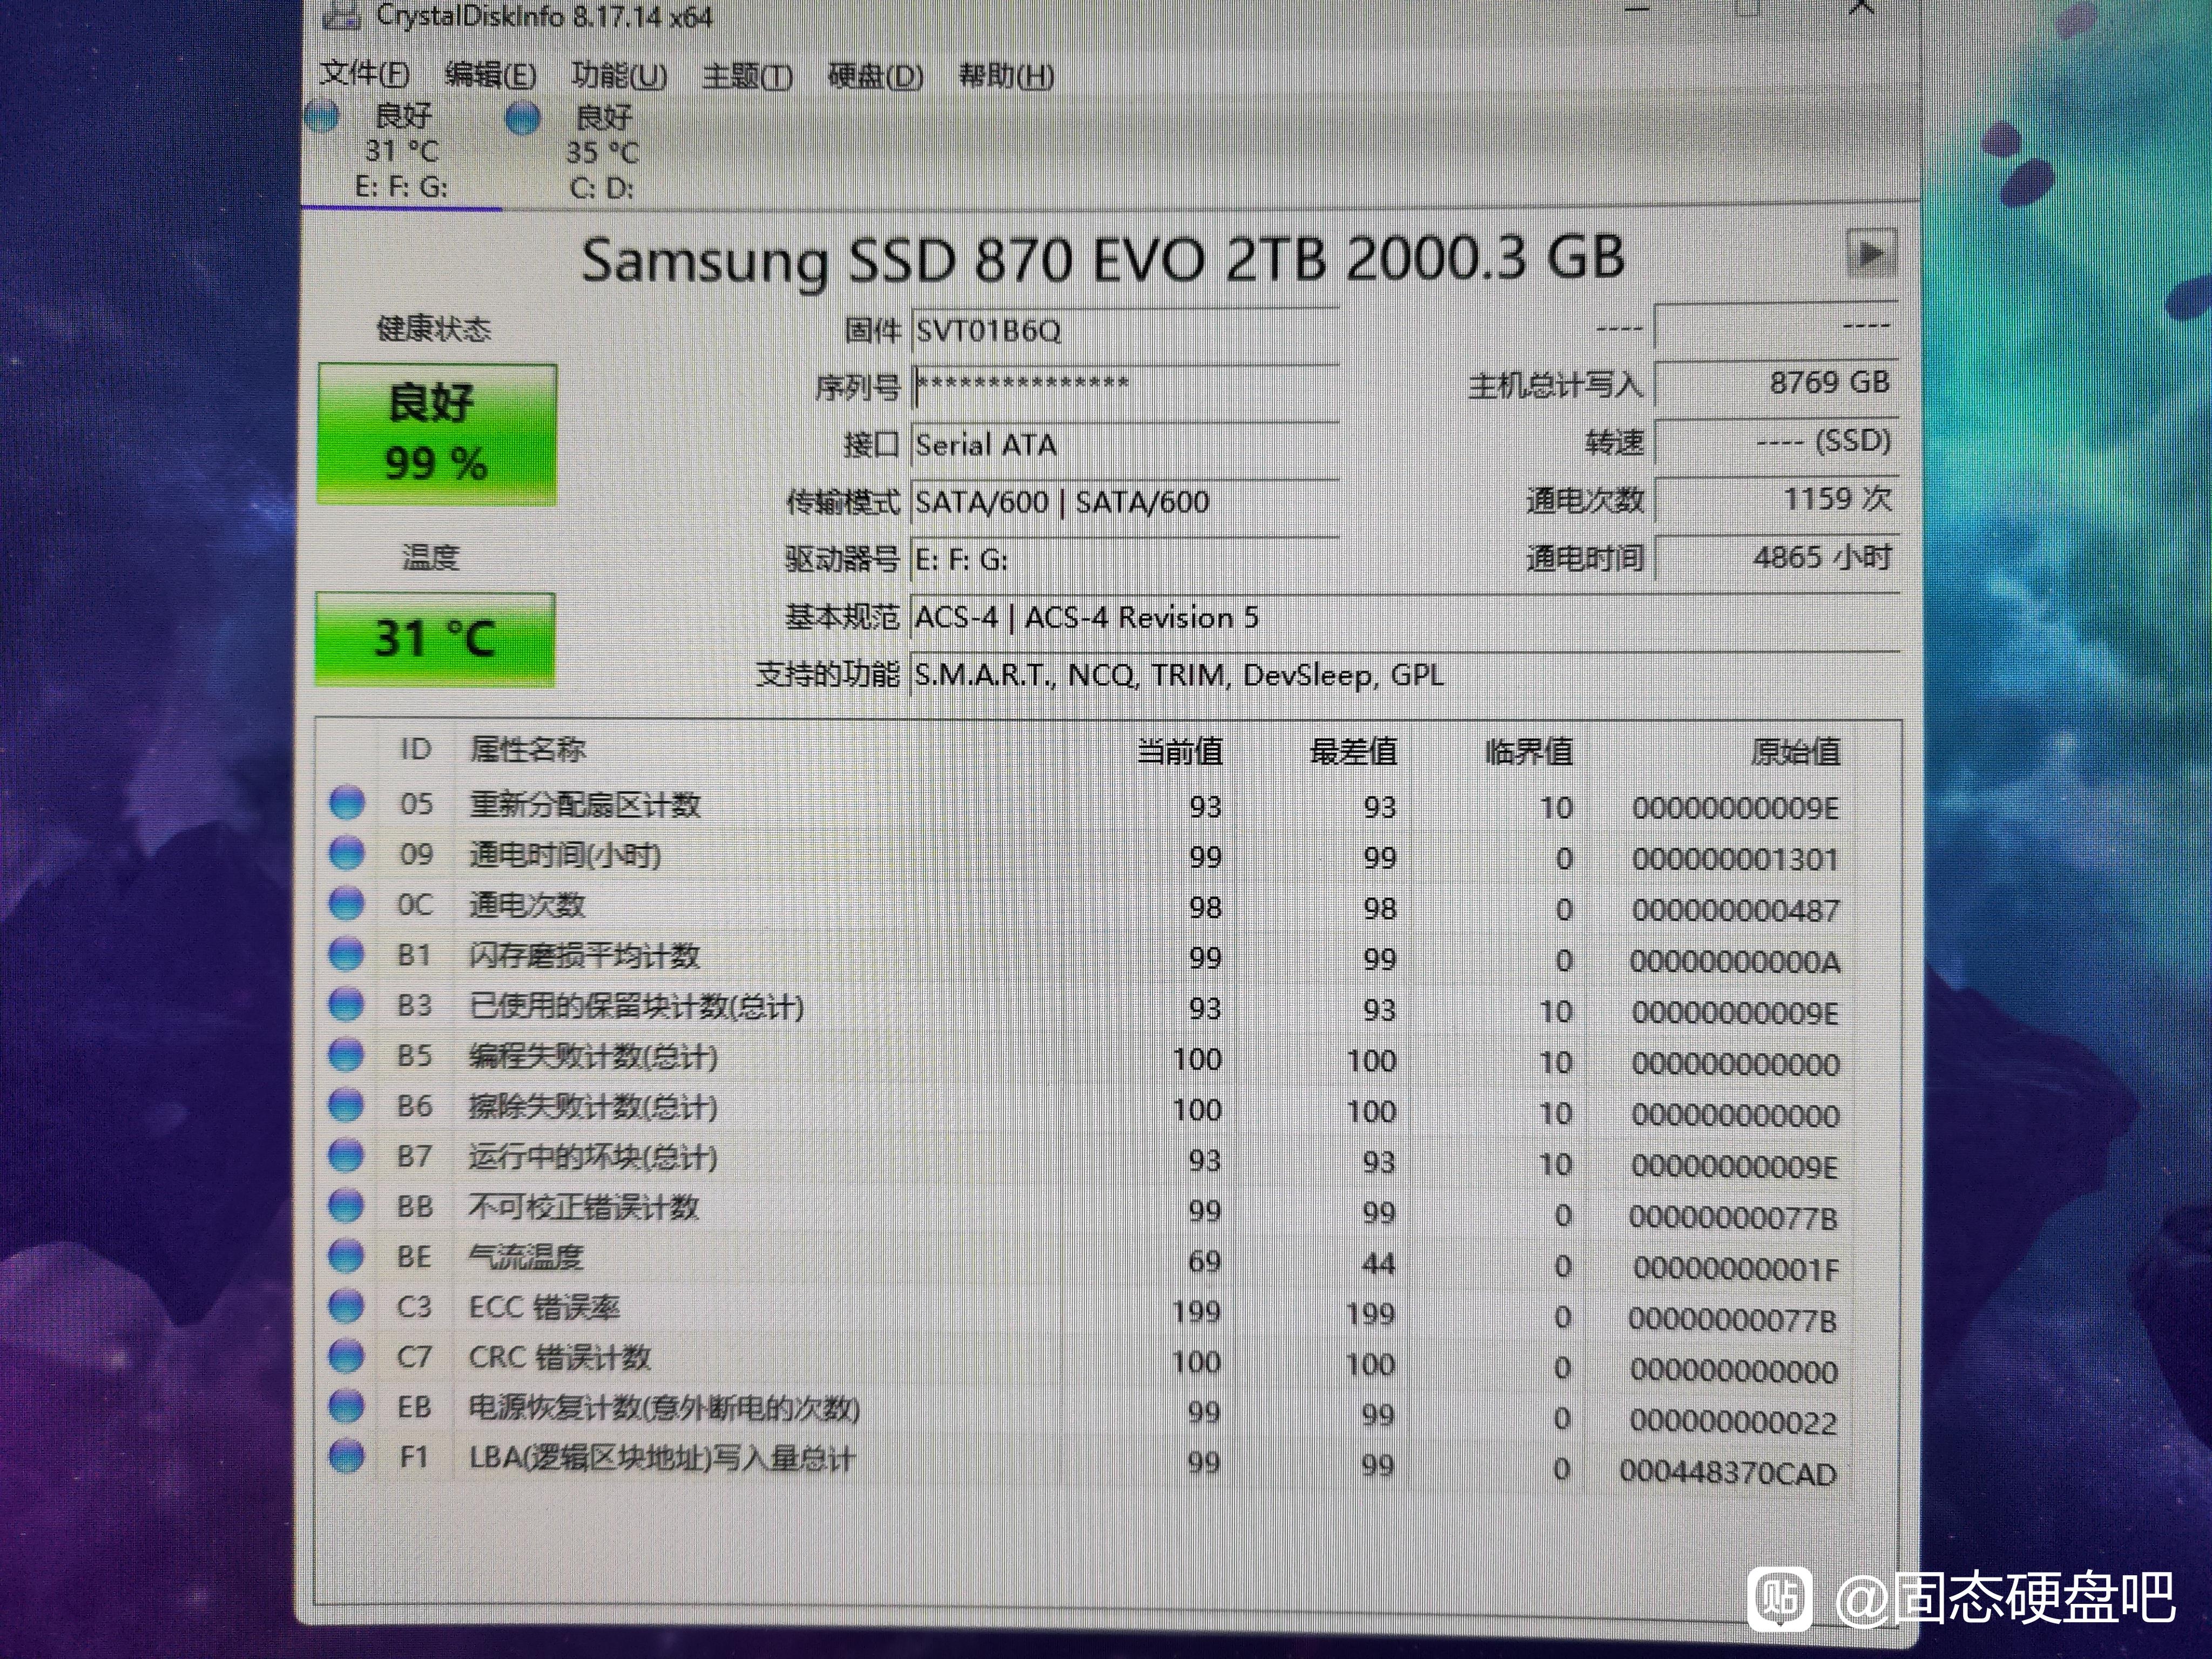The height and width of the screenshot is (1659, 2212).
Task: Click the SATA/600 transfer mode field
Action: (1125, 501)
